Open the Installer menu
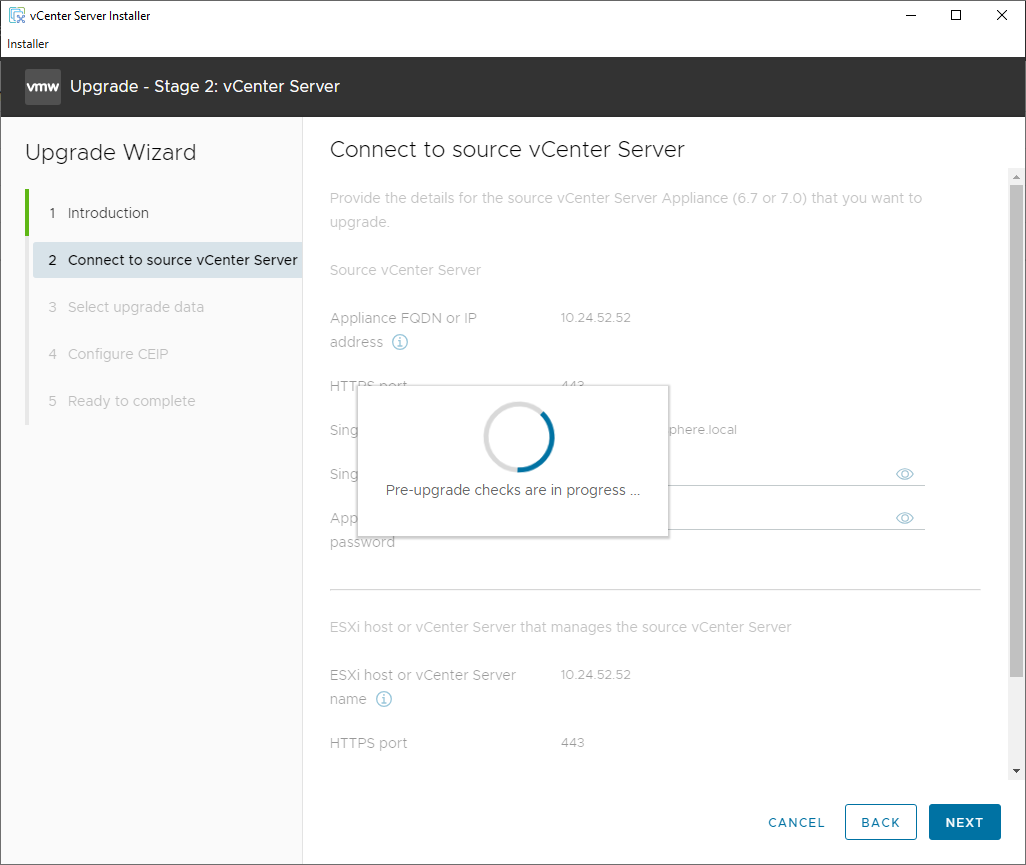This screenshot has width=1026, height=865. [28, 44]
